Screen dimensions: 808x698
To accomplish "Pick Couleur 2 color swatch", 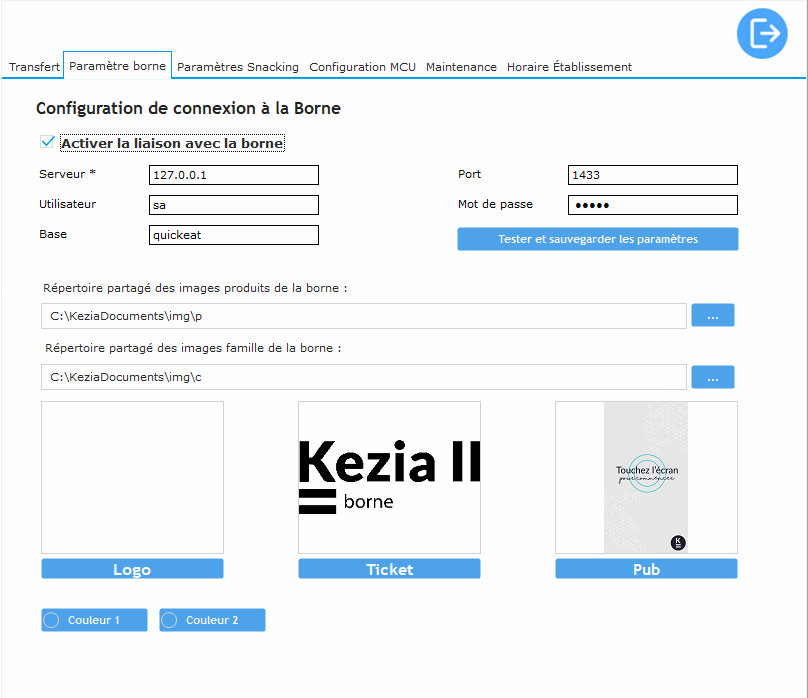I will [x=212, y=620].
